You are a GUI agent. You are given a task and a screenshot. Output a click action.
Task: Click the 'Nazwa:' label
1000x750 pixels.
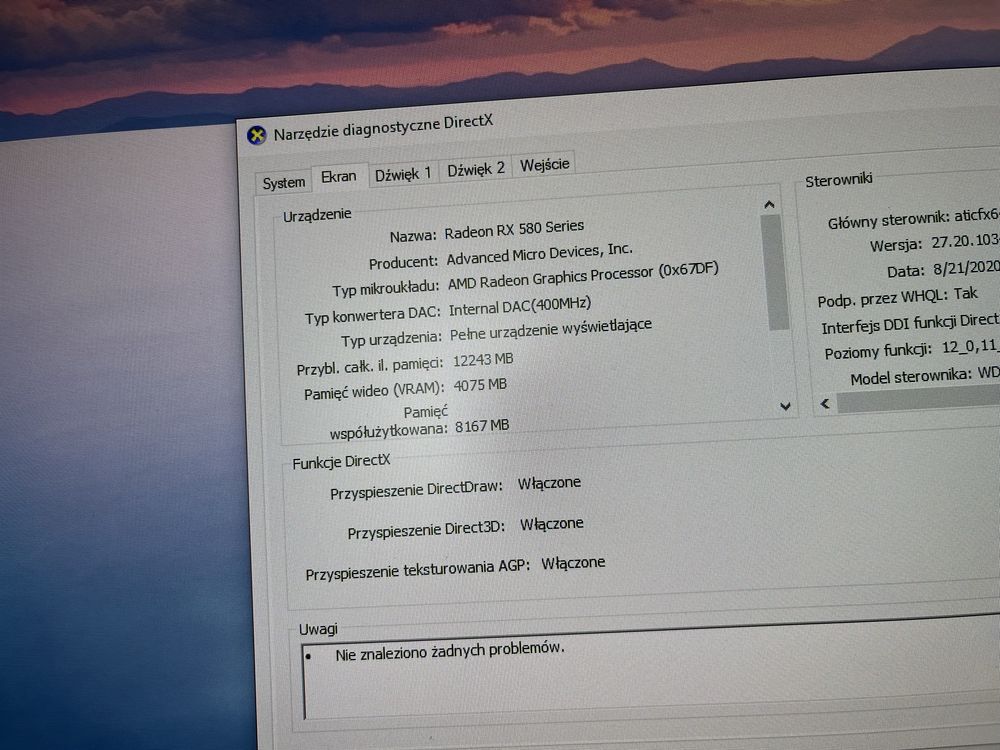pos(413,236)
